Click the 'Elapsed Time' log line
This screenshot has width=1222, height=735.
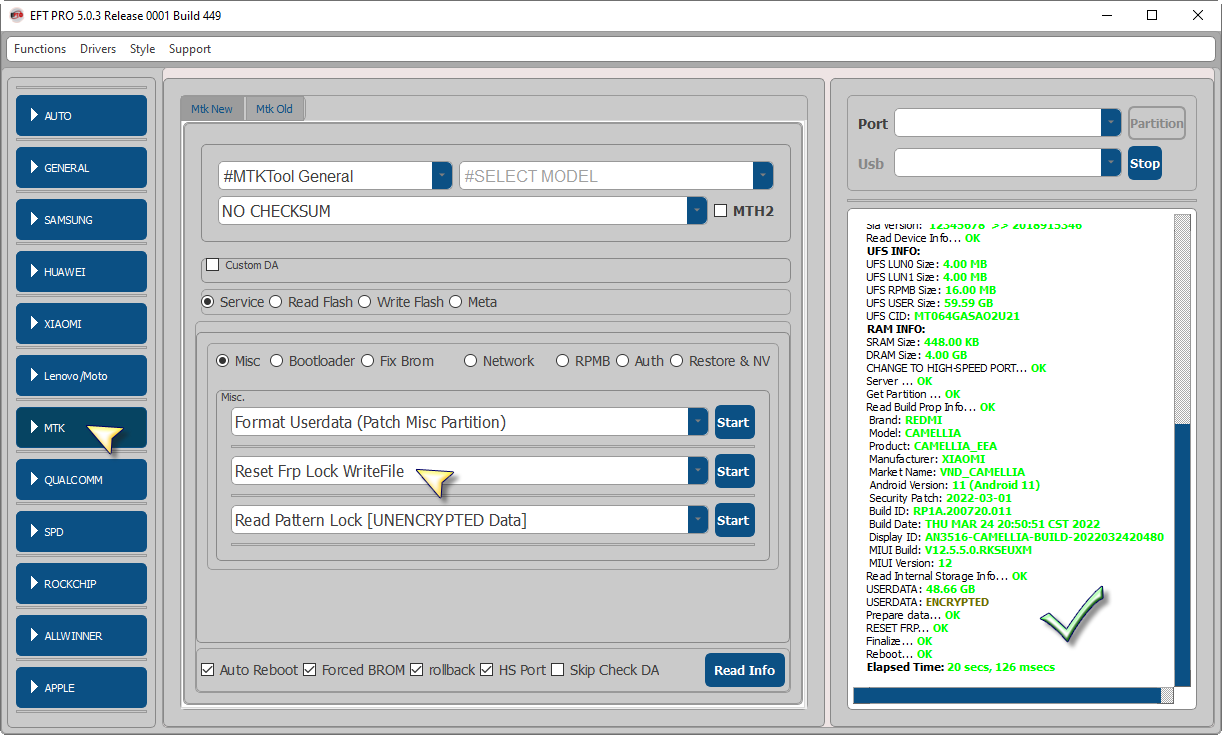pos(960,667)
